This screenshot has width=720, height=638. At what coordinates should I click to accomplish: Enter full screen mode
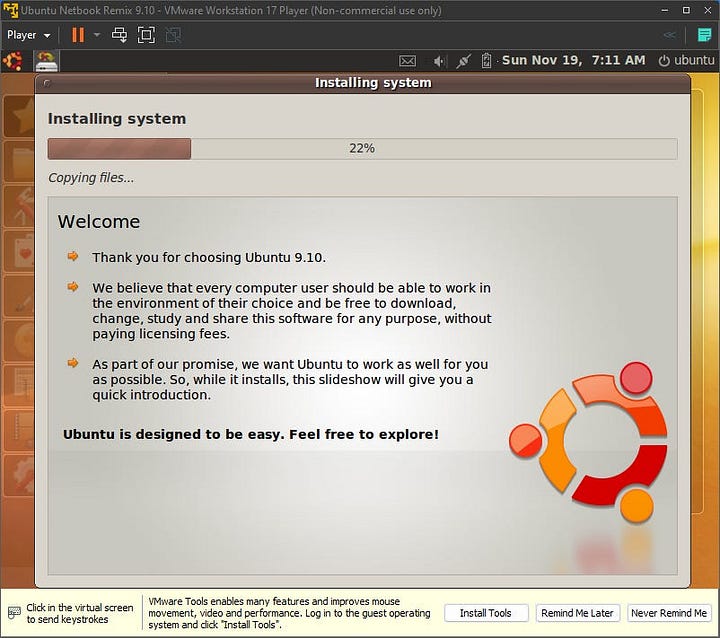pos(146,35)
